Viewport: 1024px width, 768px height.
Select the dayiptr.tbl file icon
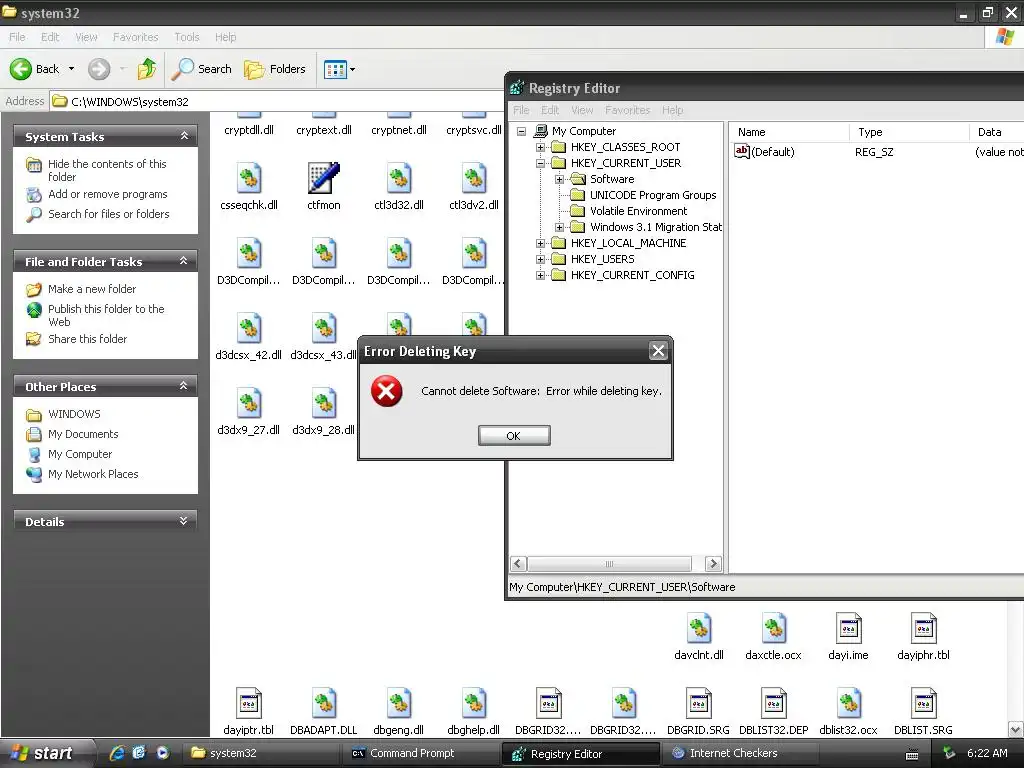(x=249, y=704)
